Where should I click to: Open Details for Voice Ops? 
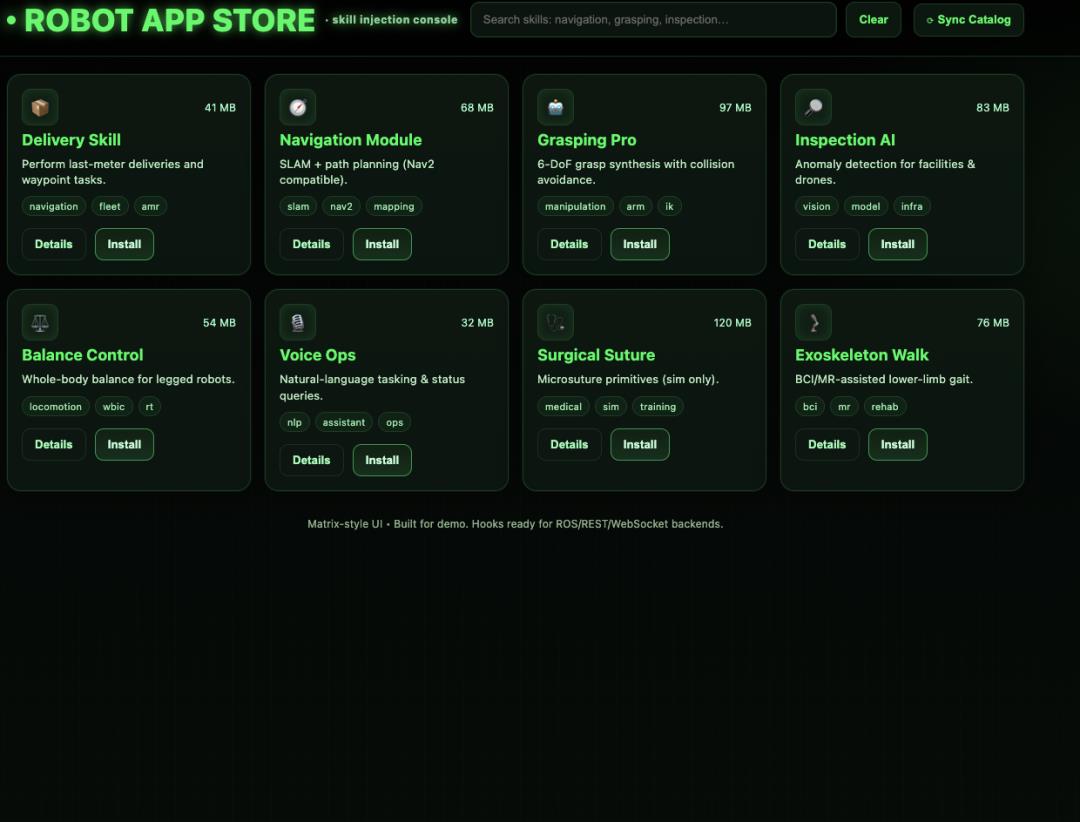tap(311, 460)
